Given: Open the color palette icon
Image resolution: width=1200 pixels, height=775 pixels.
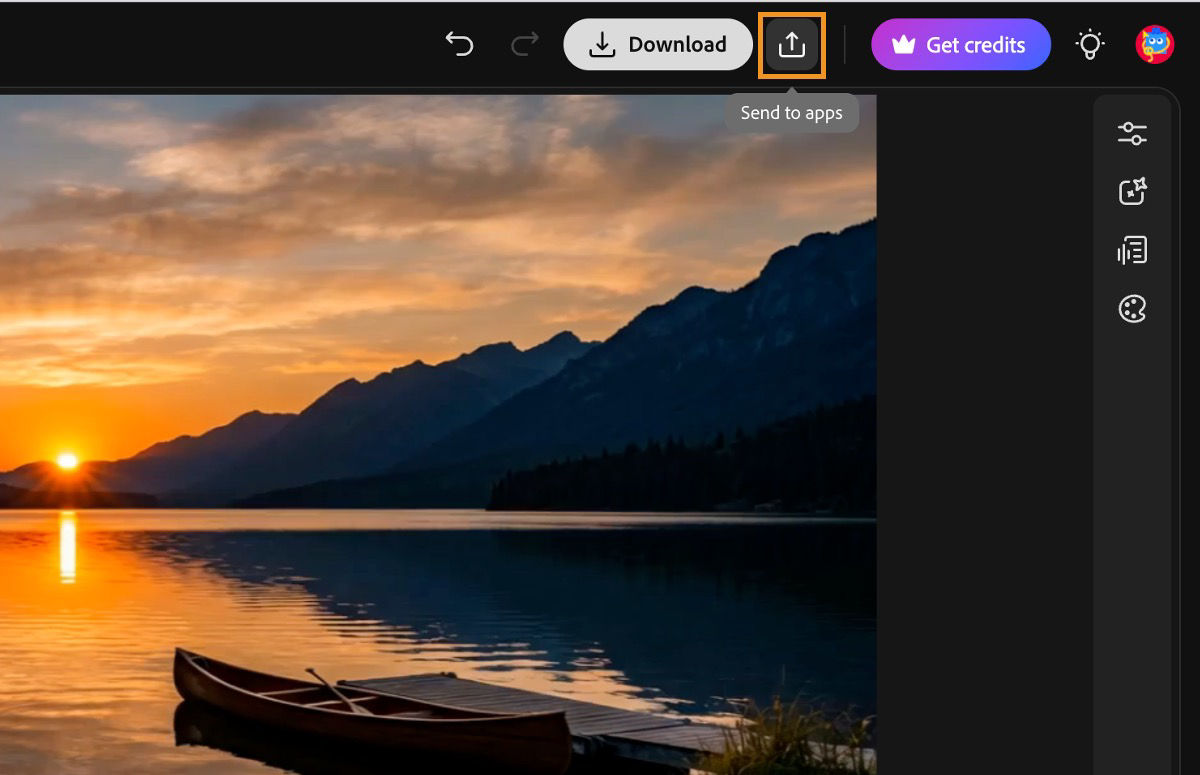Looking at the screenshot, I should point(1132,309).
